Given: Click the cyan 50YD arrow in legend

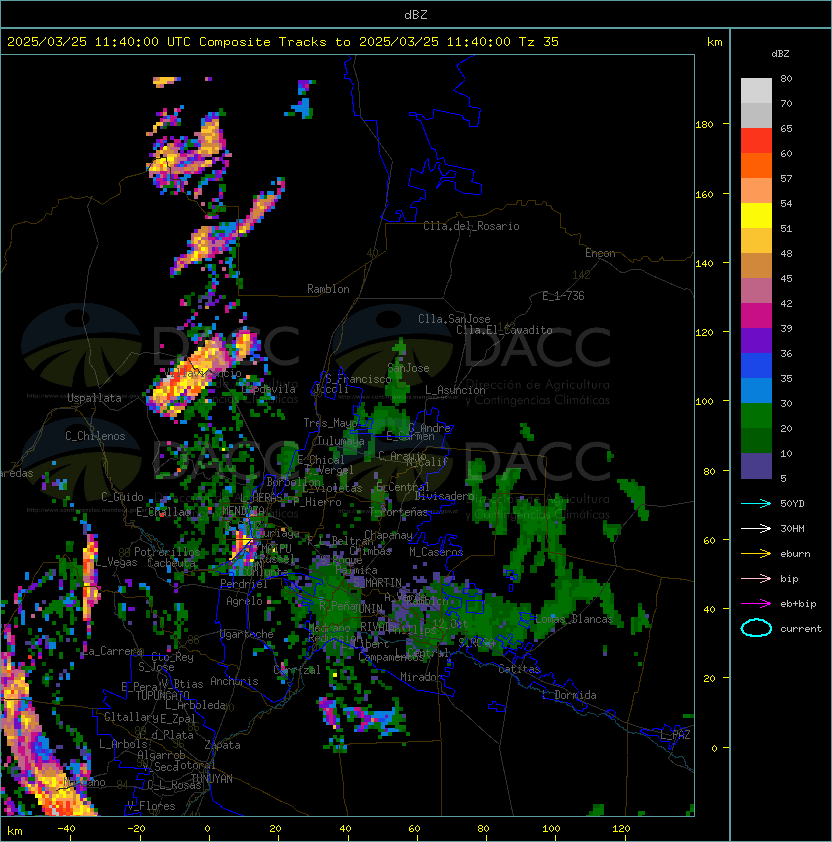Looking at the screenshot, I should point(756,503).
